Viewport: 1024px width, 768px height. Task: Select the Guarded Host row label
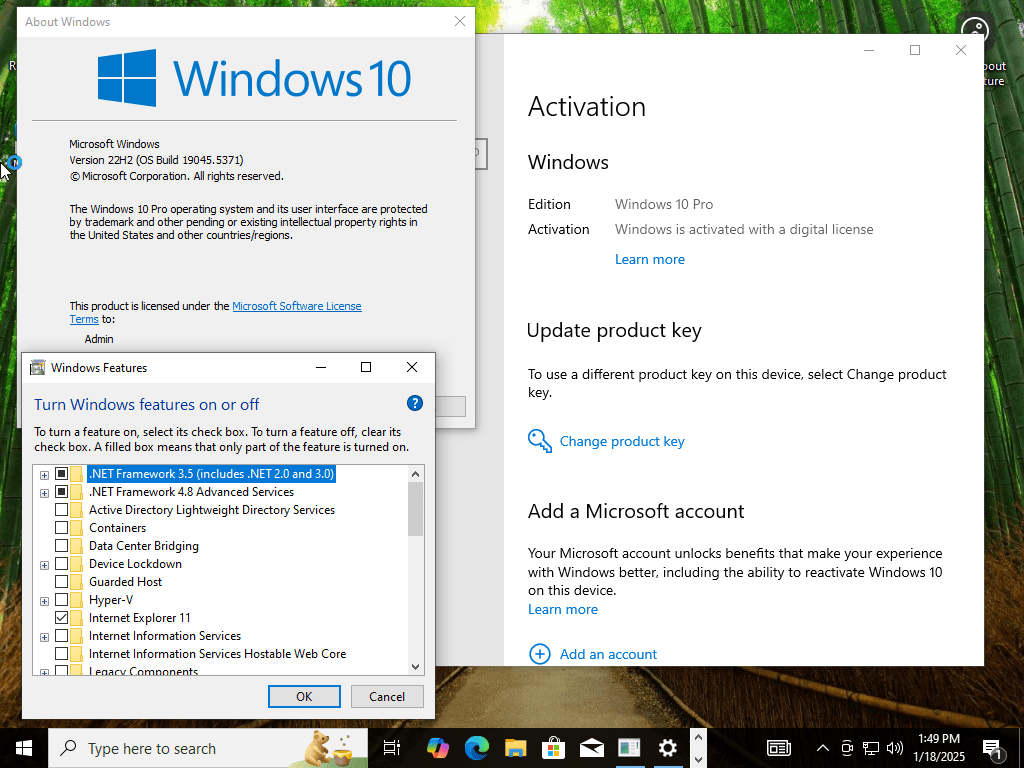click(125, 581)
